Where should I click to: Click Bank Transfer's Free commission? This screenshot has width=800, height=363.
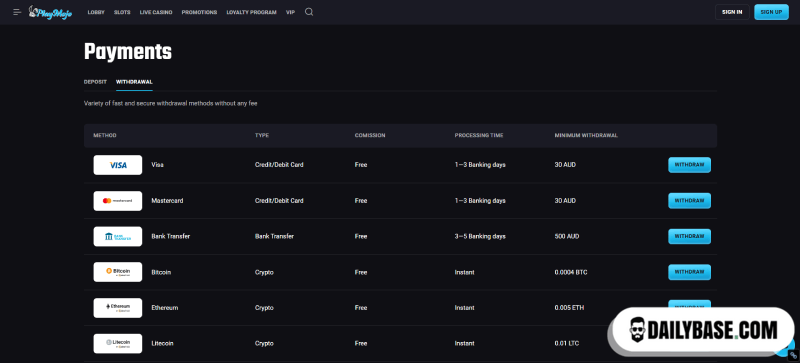[361, 236]
